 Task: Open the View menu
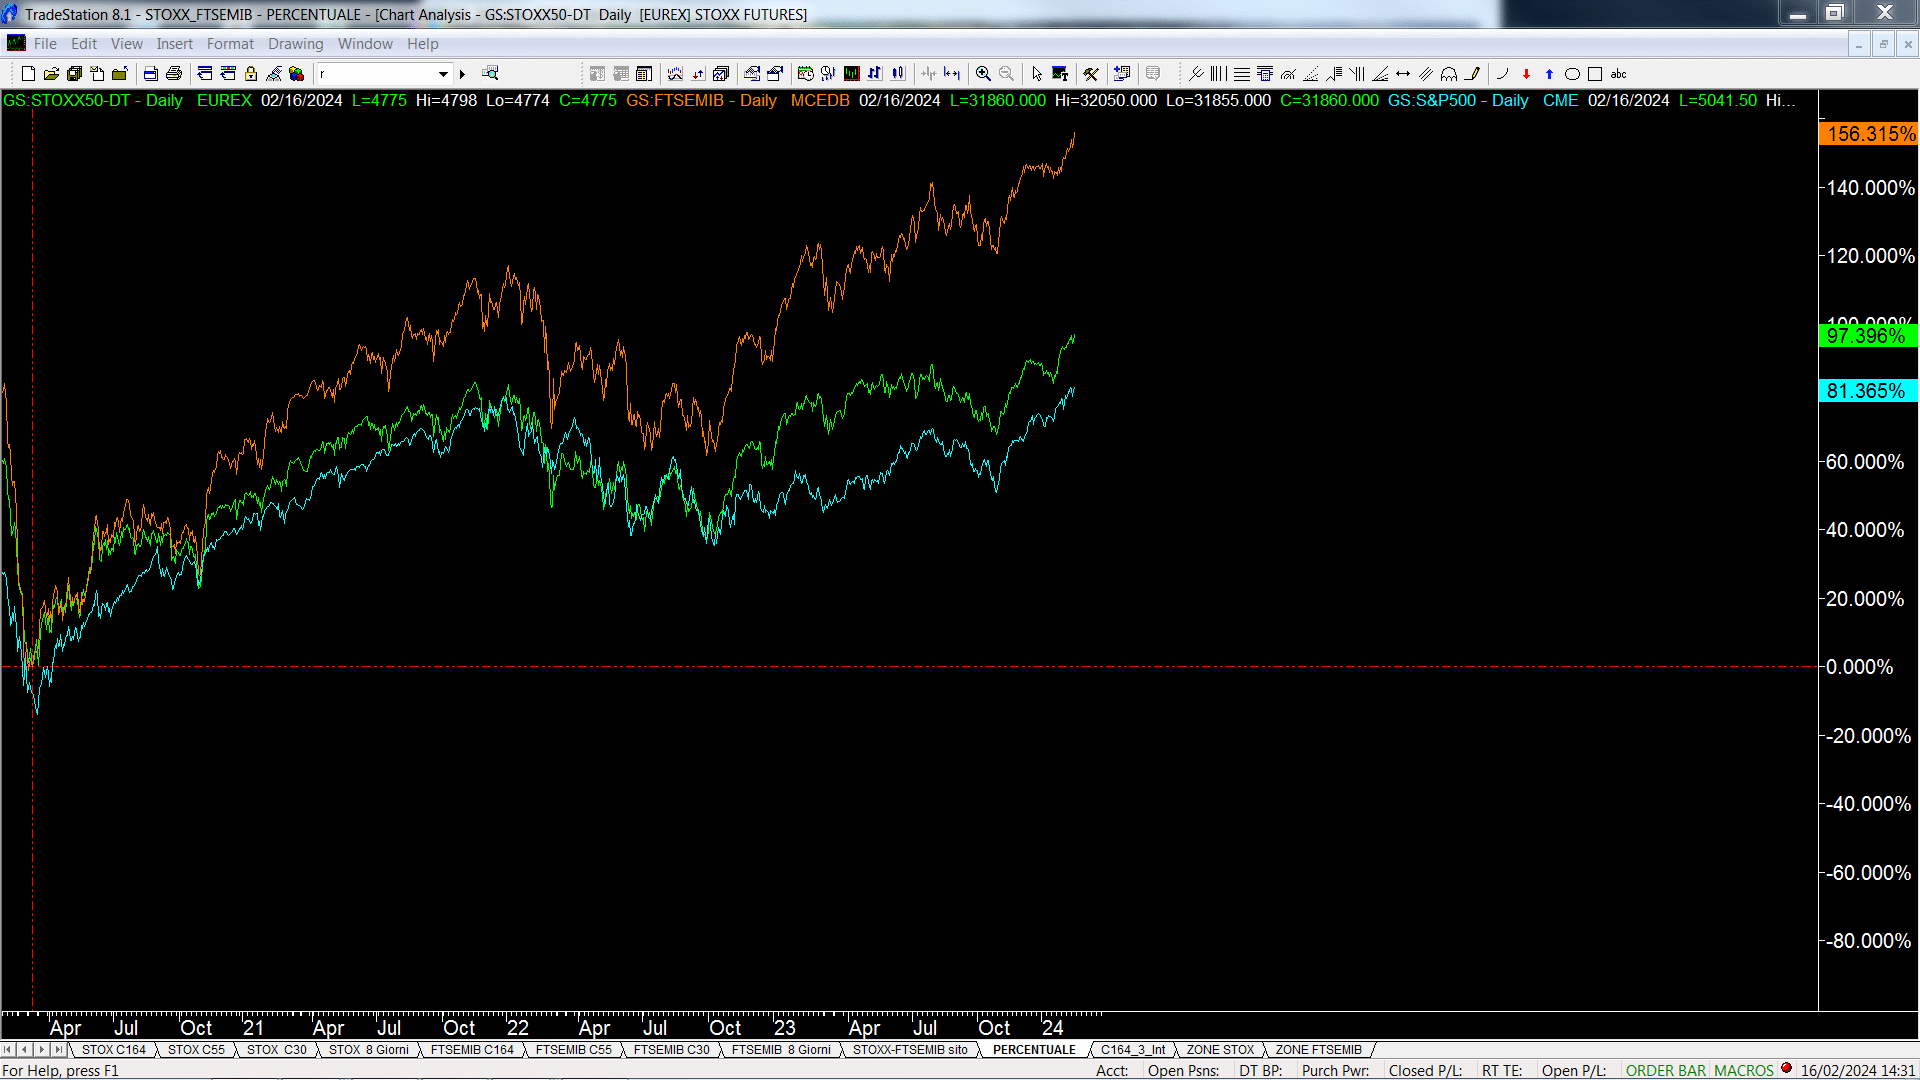(x=127, y=44)
